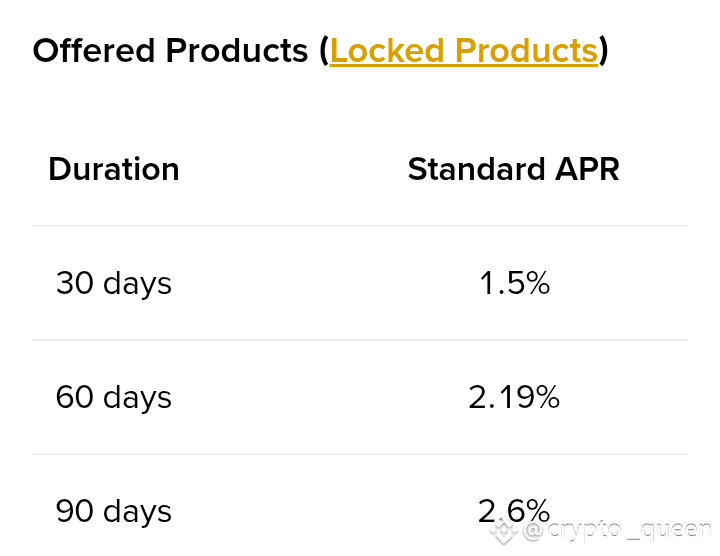Screen dimensions: 720x556
Task: Click the word APR in the column header
Action: pos(587,168)
